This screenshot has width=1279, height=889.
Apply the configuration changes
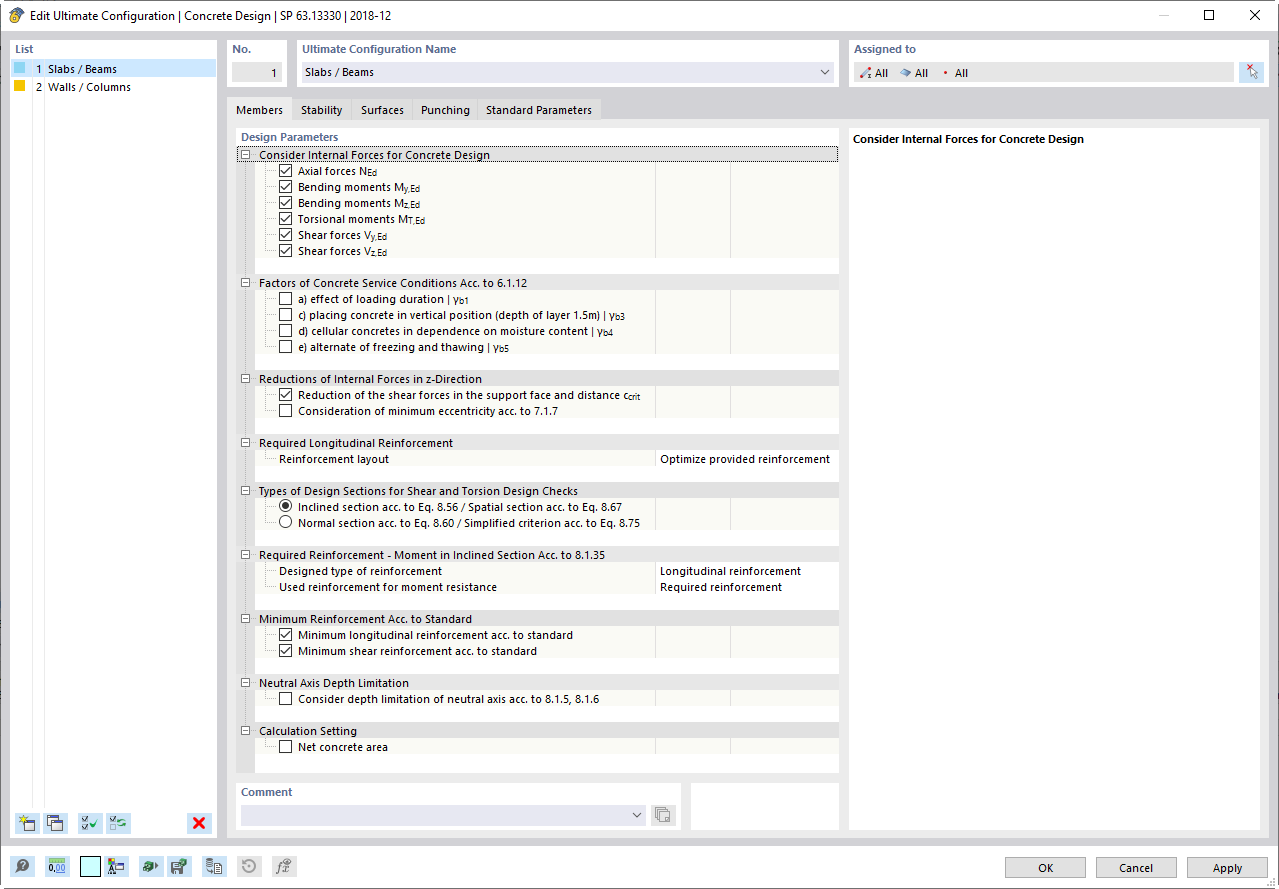click(1226, 867)
